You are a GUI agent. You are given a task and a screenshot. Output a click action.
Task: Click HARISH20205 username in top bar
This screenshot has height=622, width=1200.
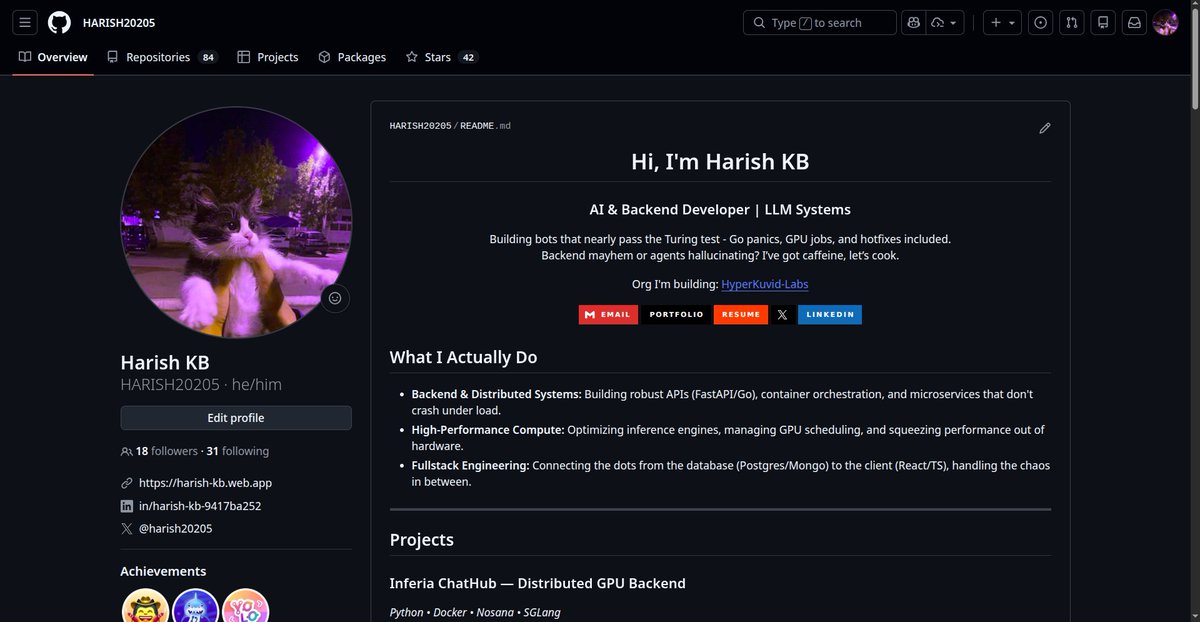point(119,22)
